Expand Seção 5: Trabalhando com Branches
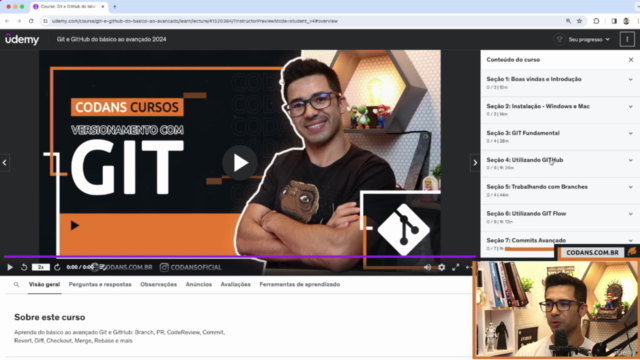The height and width of the screenshot is (360, 640). coord(560,191)
